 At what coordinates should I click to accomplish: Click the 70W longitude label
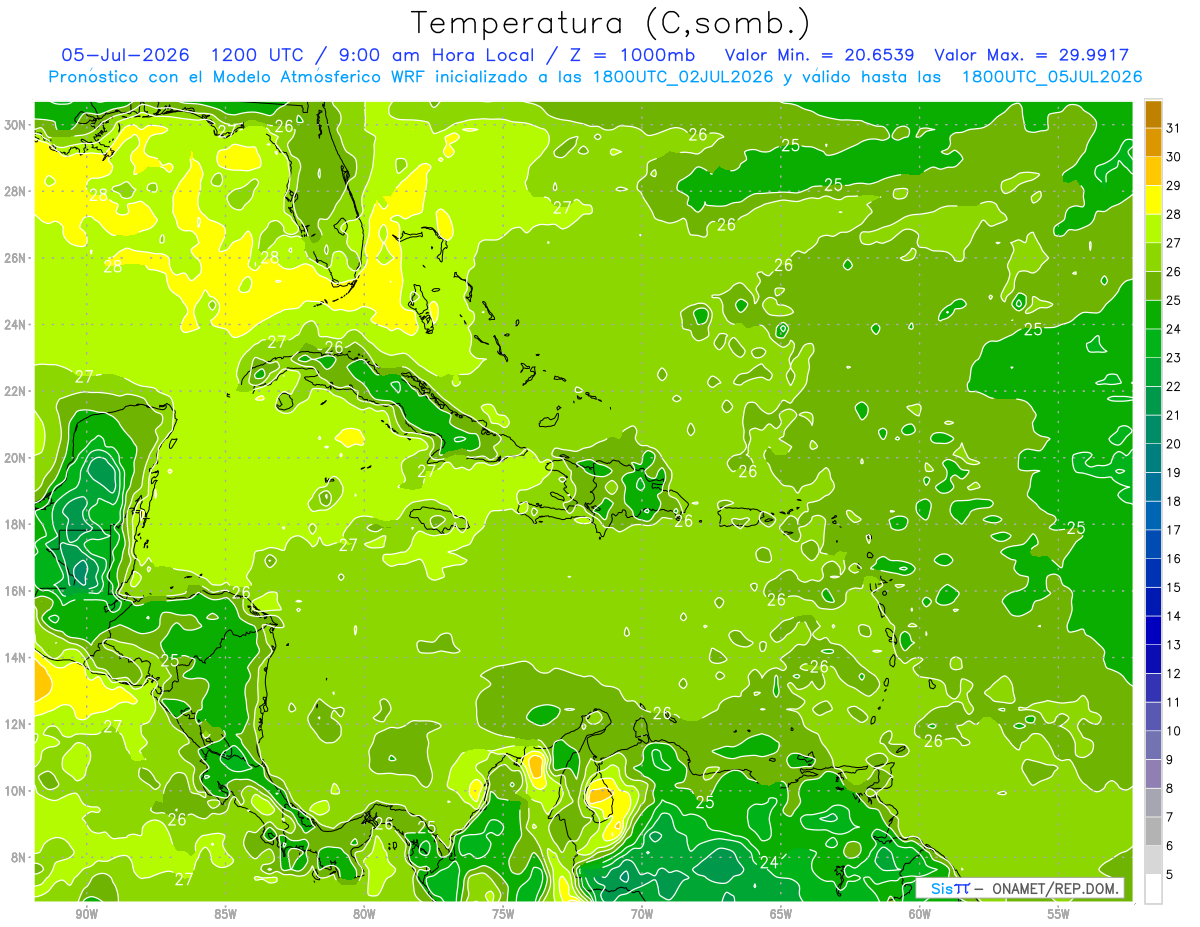click(642, 914)
